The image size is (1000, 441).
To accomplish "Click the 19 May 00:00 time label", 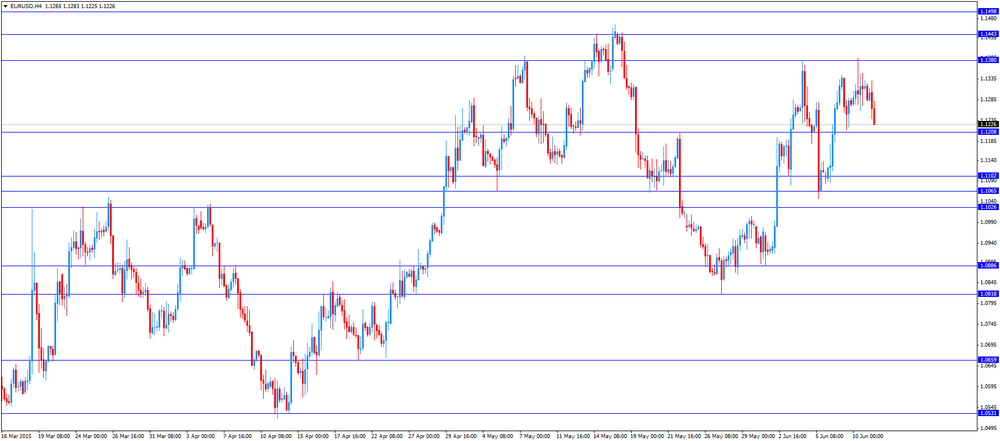I will [647, 436].
